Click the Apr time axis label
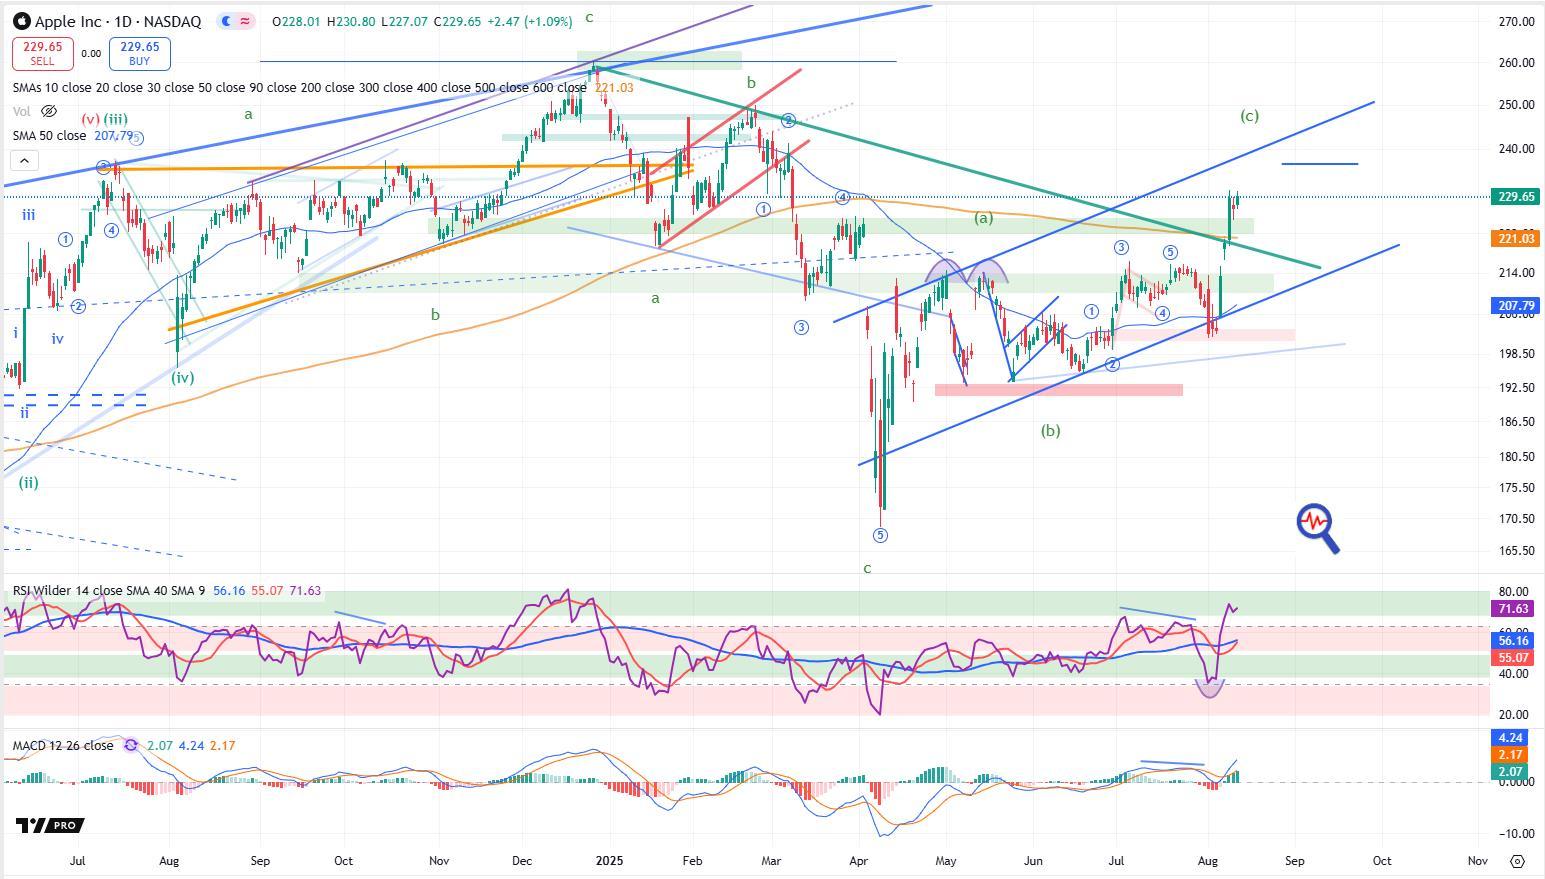Viewport: 1545px width, 879px height. [858, 860]
